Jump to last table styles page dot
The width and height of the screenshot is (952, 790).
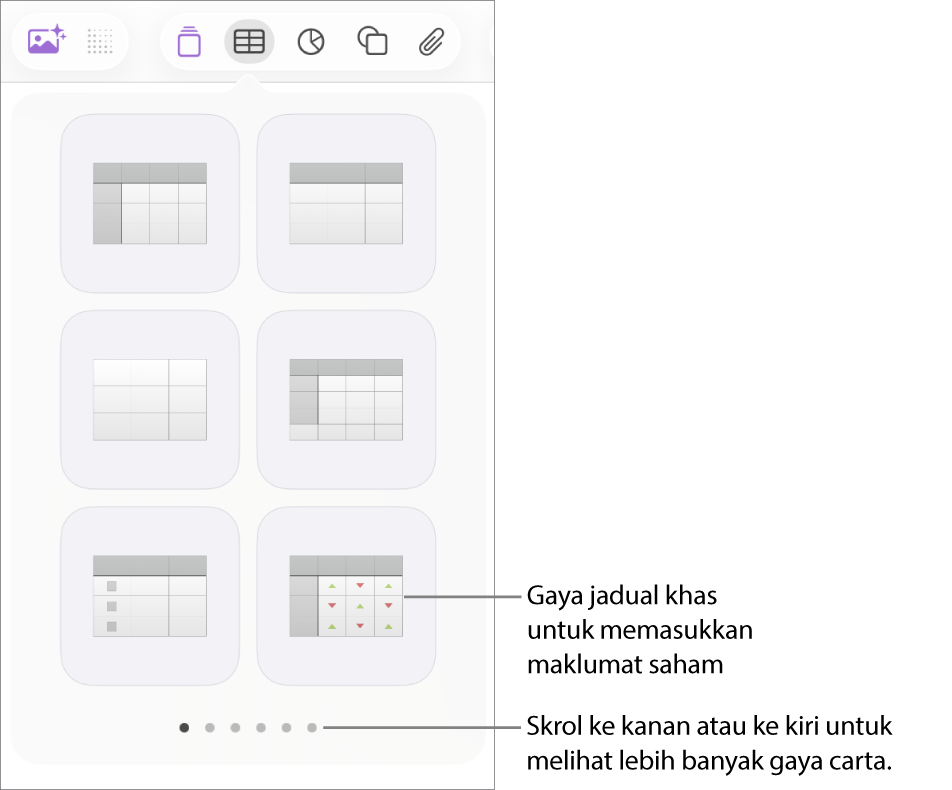coord(312,728)
